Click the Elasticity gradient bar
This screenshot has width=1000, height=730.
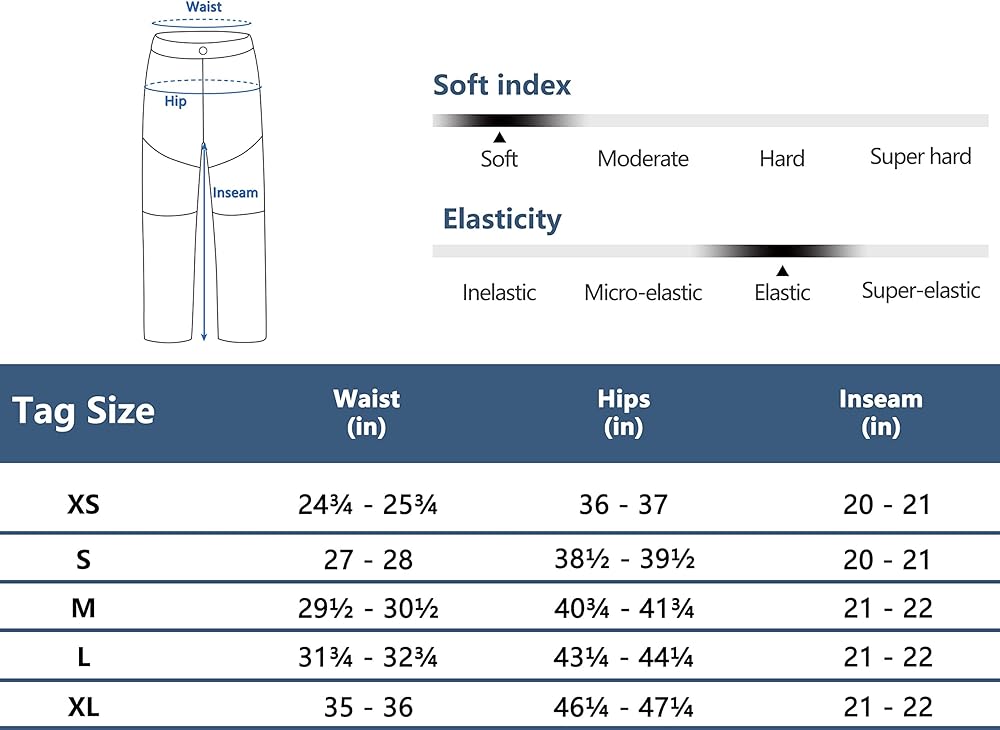(x=710, y=251)
